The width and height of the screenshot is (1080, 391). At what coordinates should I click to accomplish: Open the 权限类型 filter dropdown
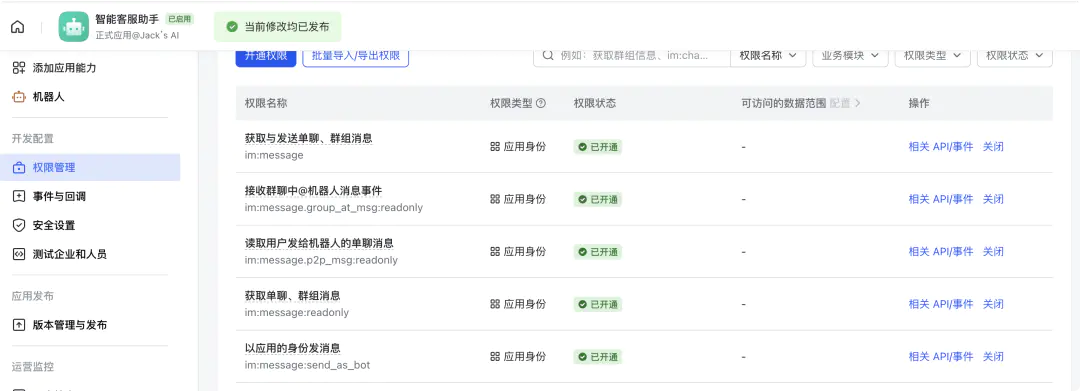click(933, 55)
